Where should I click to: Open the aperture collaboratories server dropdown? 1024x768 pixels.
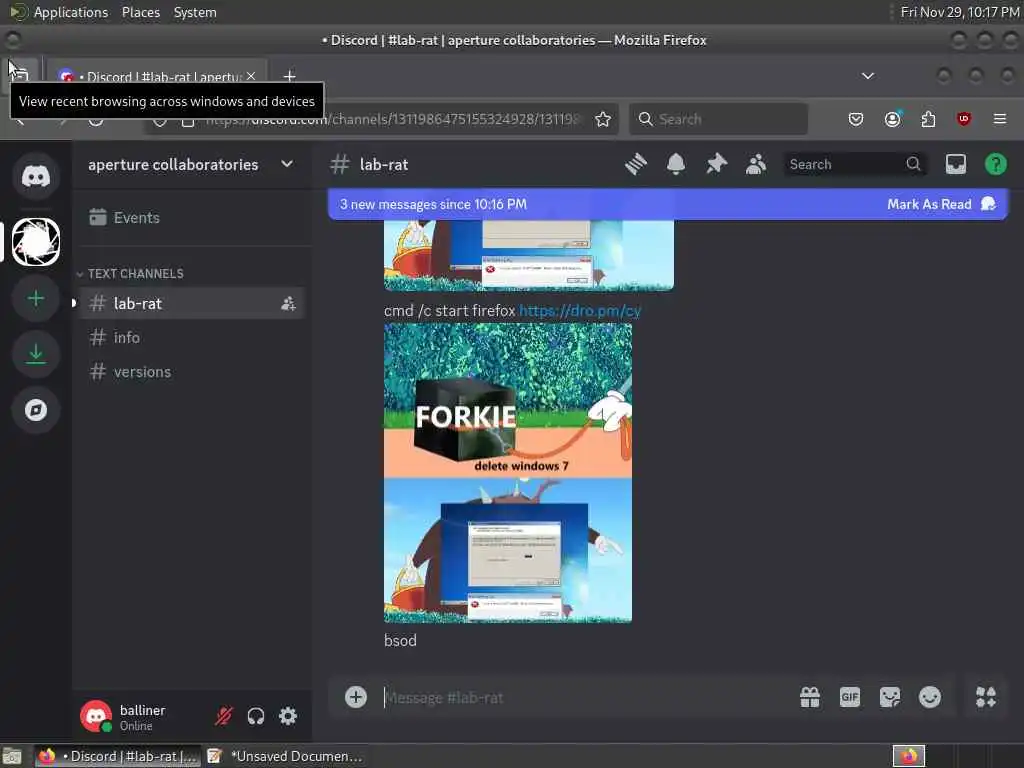pos(191,165)
